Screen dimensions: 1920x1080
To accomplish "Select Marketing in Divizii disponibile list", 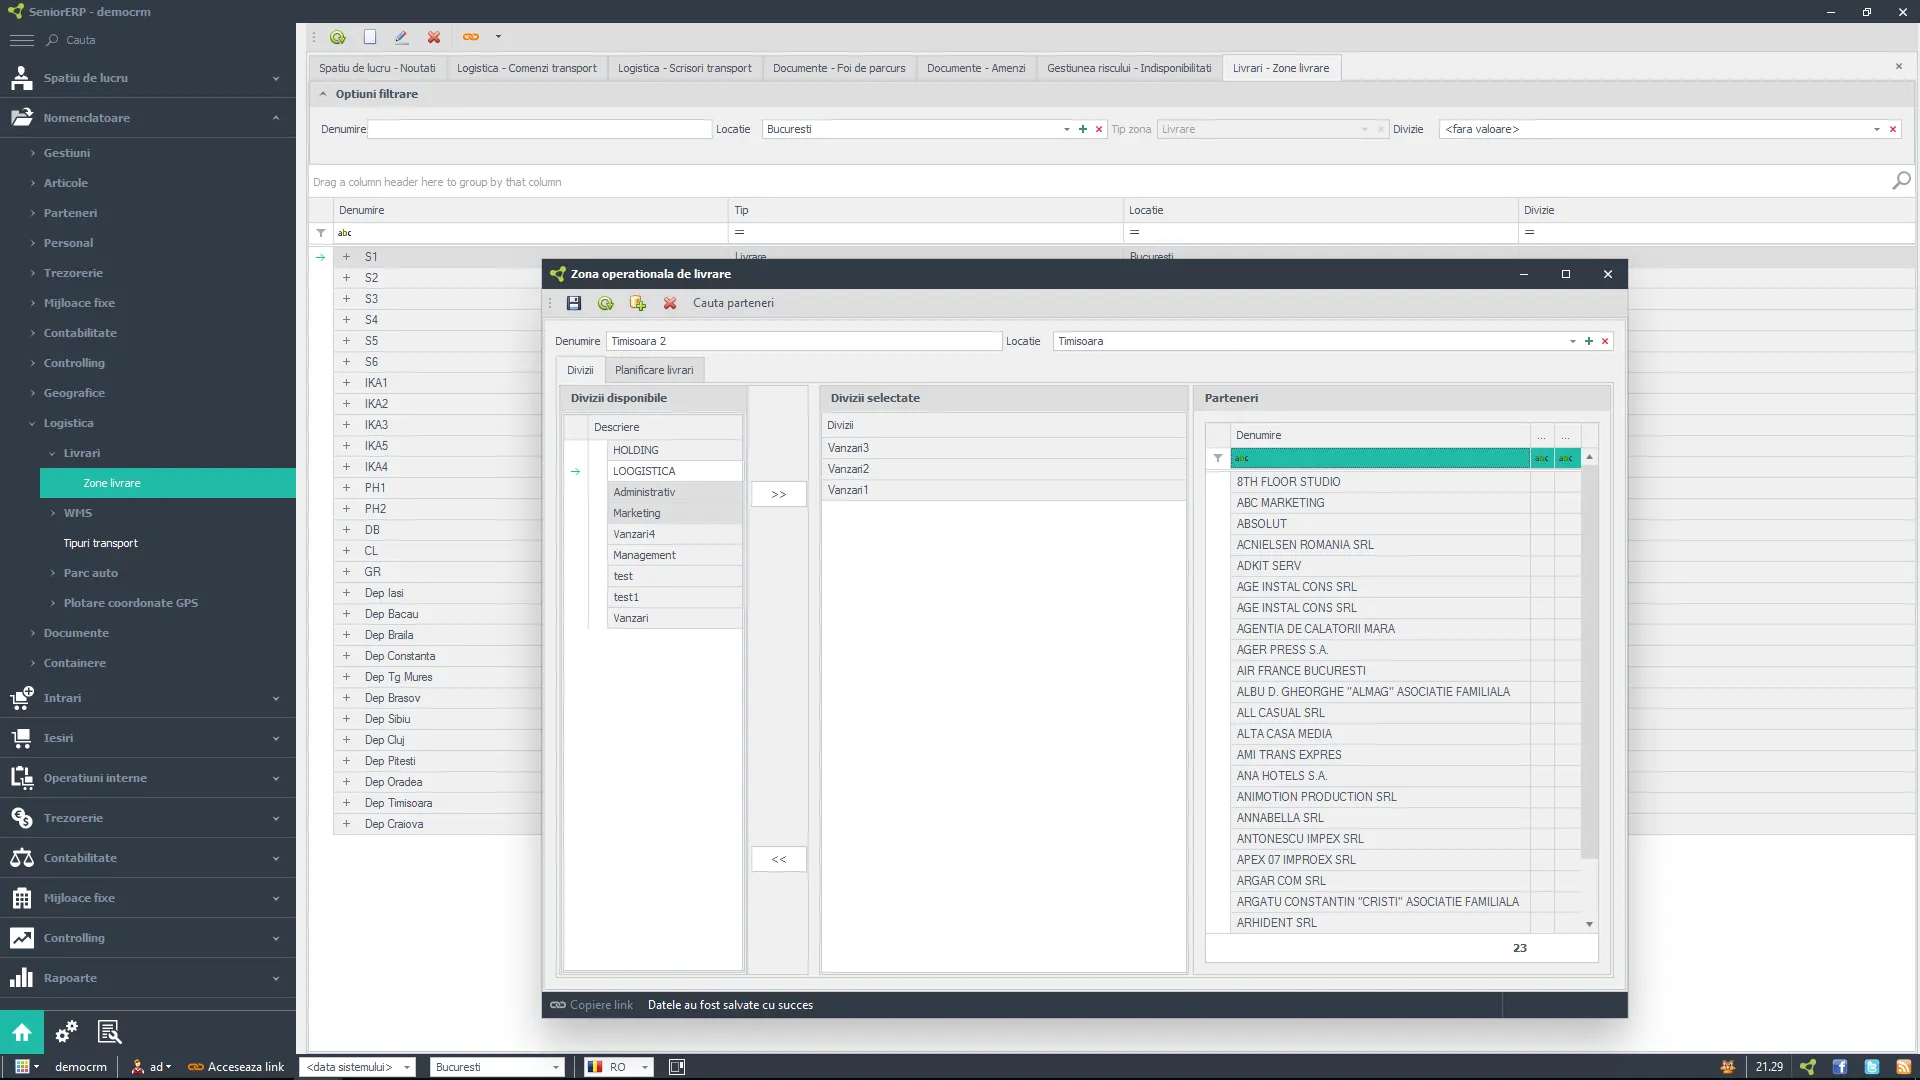I will 674,513.
